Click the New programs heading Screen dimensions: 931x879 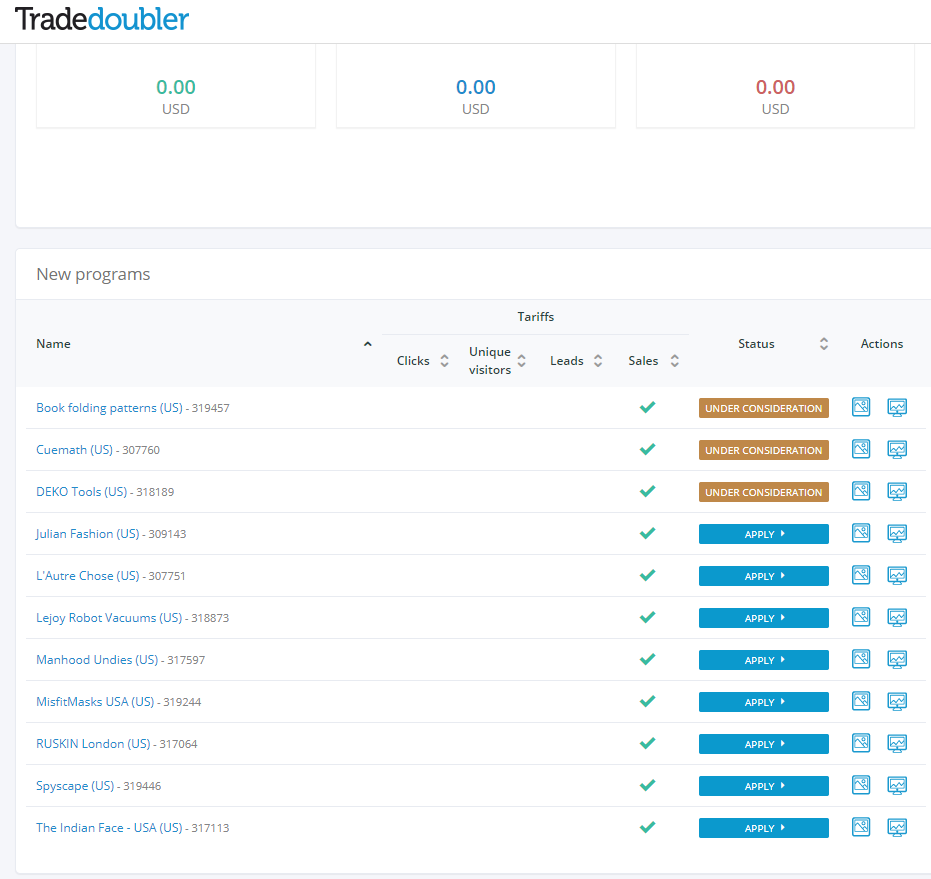pos(93,274)
